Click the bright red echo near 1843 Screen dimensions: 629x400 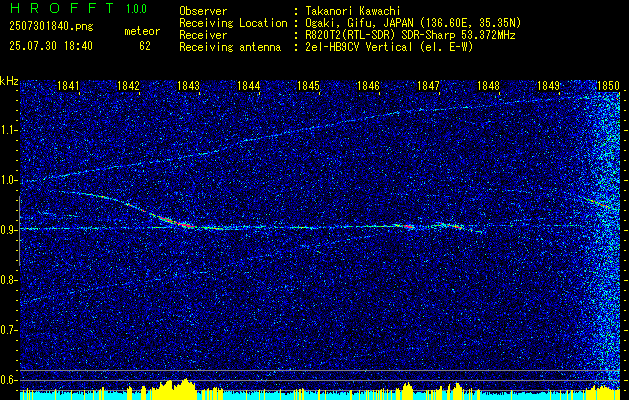pyautogui.click(x=177, y=222)
